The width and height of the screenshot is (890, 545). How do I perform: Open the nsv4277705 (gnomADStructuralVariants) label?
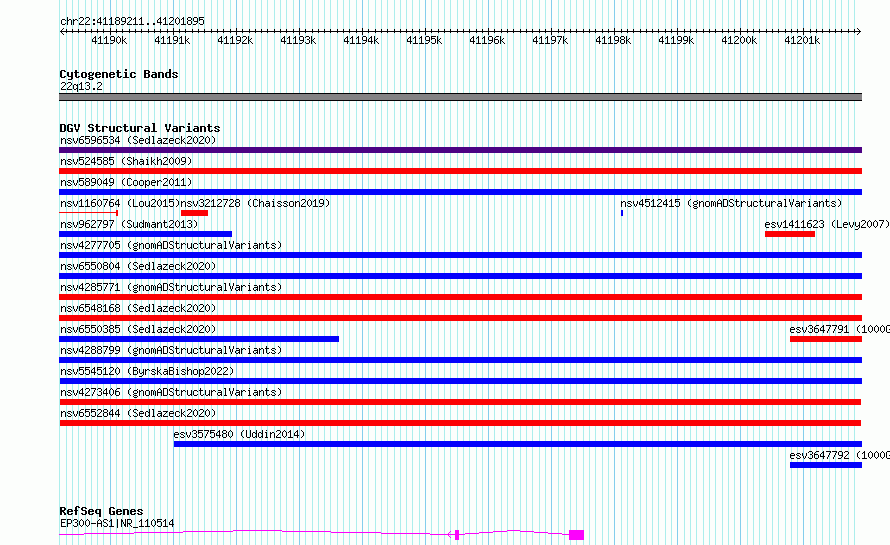click(x=171, y=245)
